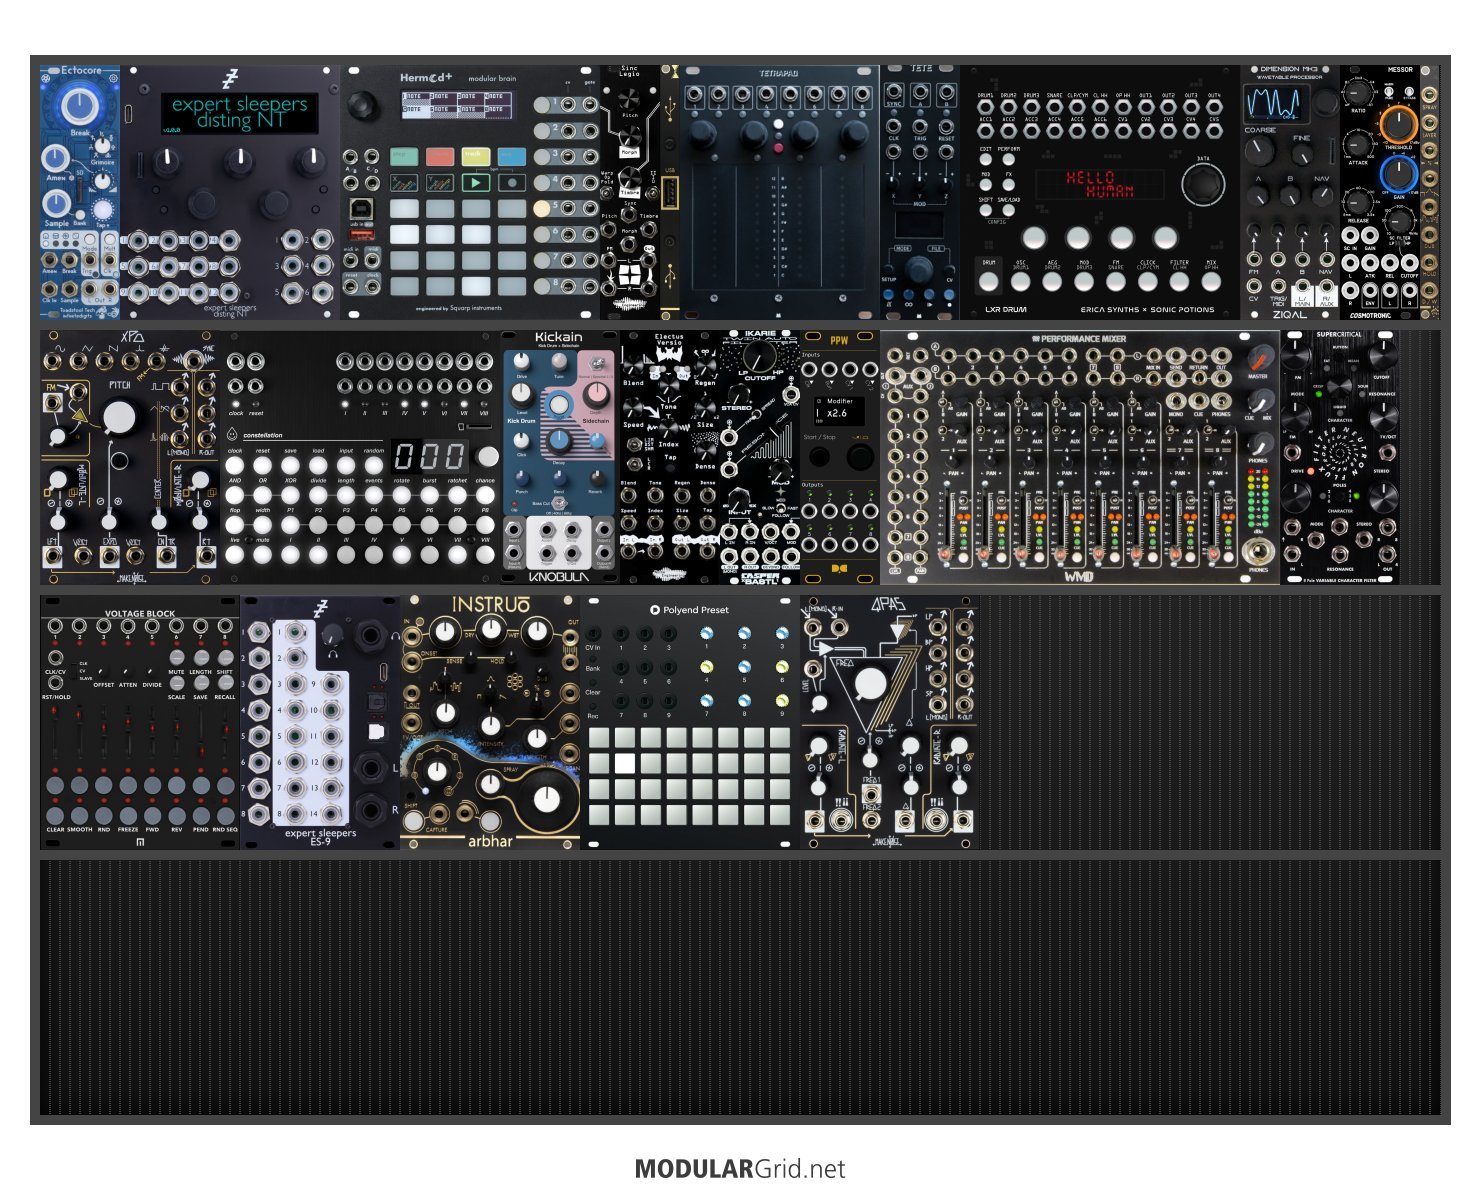Click the large blue Break knob on Ectocore
The width and height of the screenshot is (1481, 1190).
click(79, 106)
